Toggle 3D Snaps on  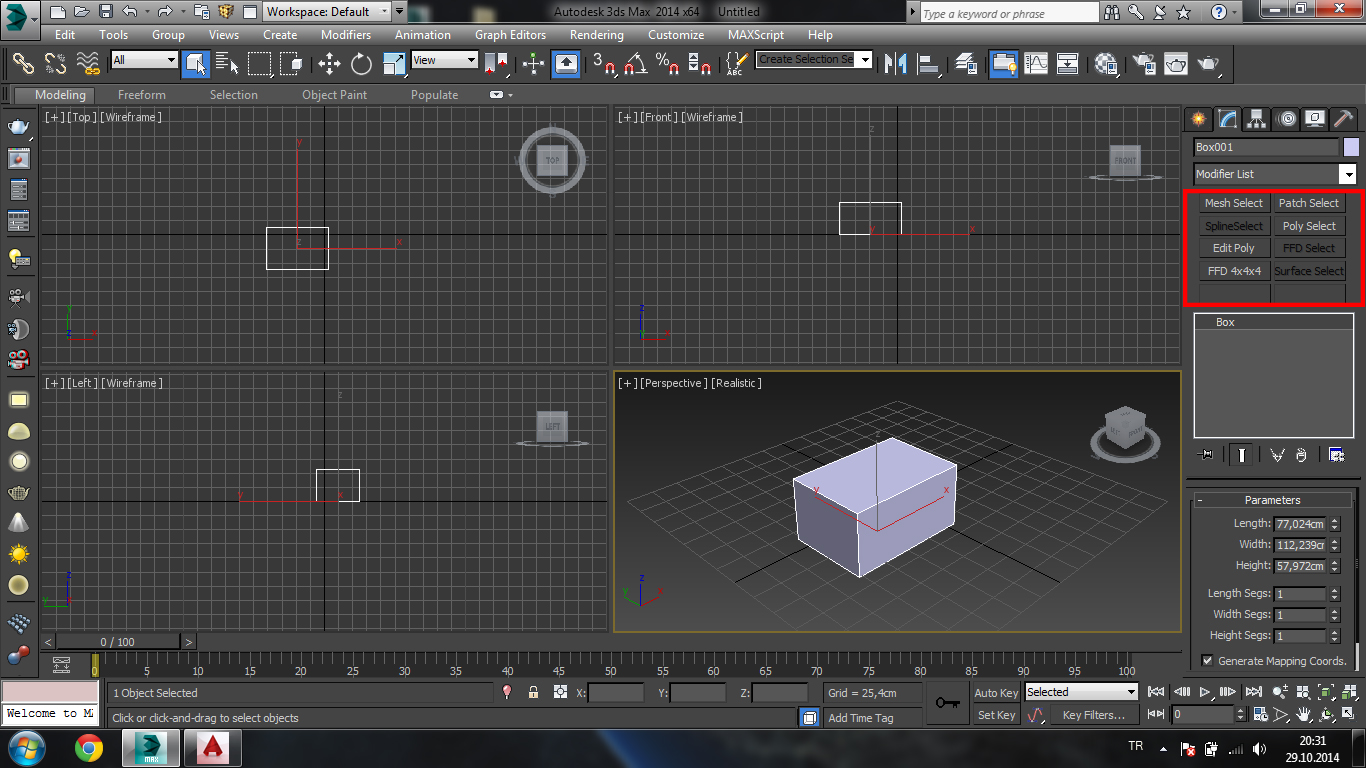coord(603,64)
